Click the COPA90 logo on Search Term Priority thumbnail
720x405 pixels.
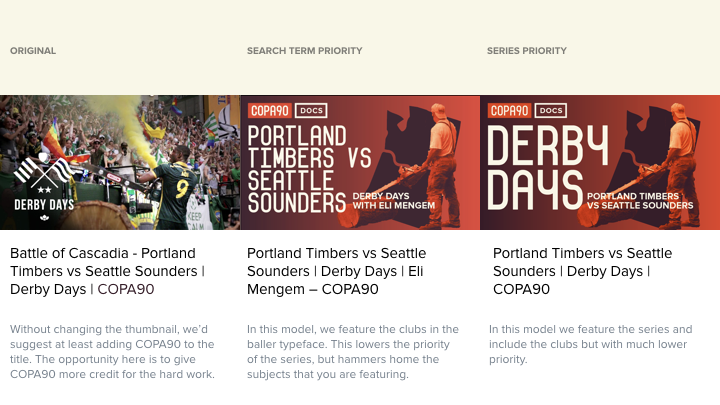[270, 111]
